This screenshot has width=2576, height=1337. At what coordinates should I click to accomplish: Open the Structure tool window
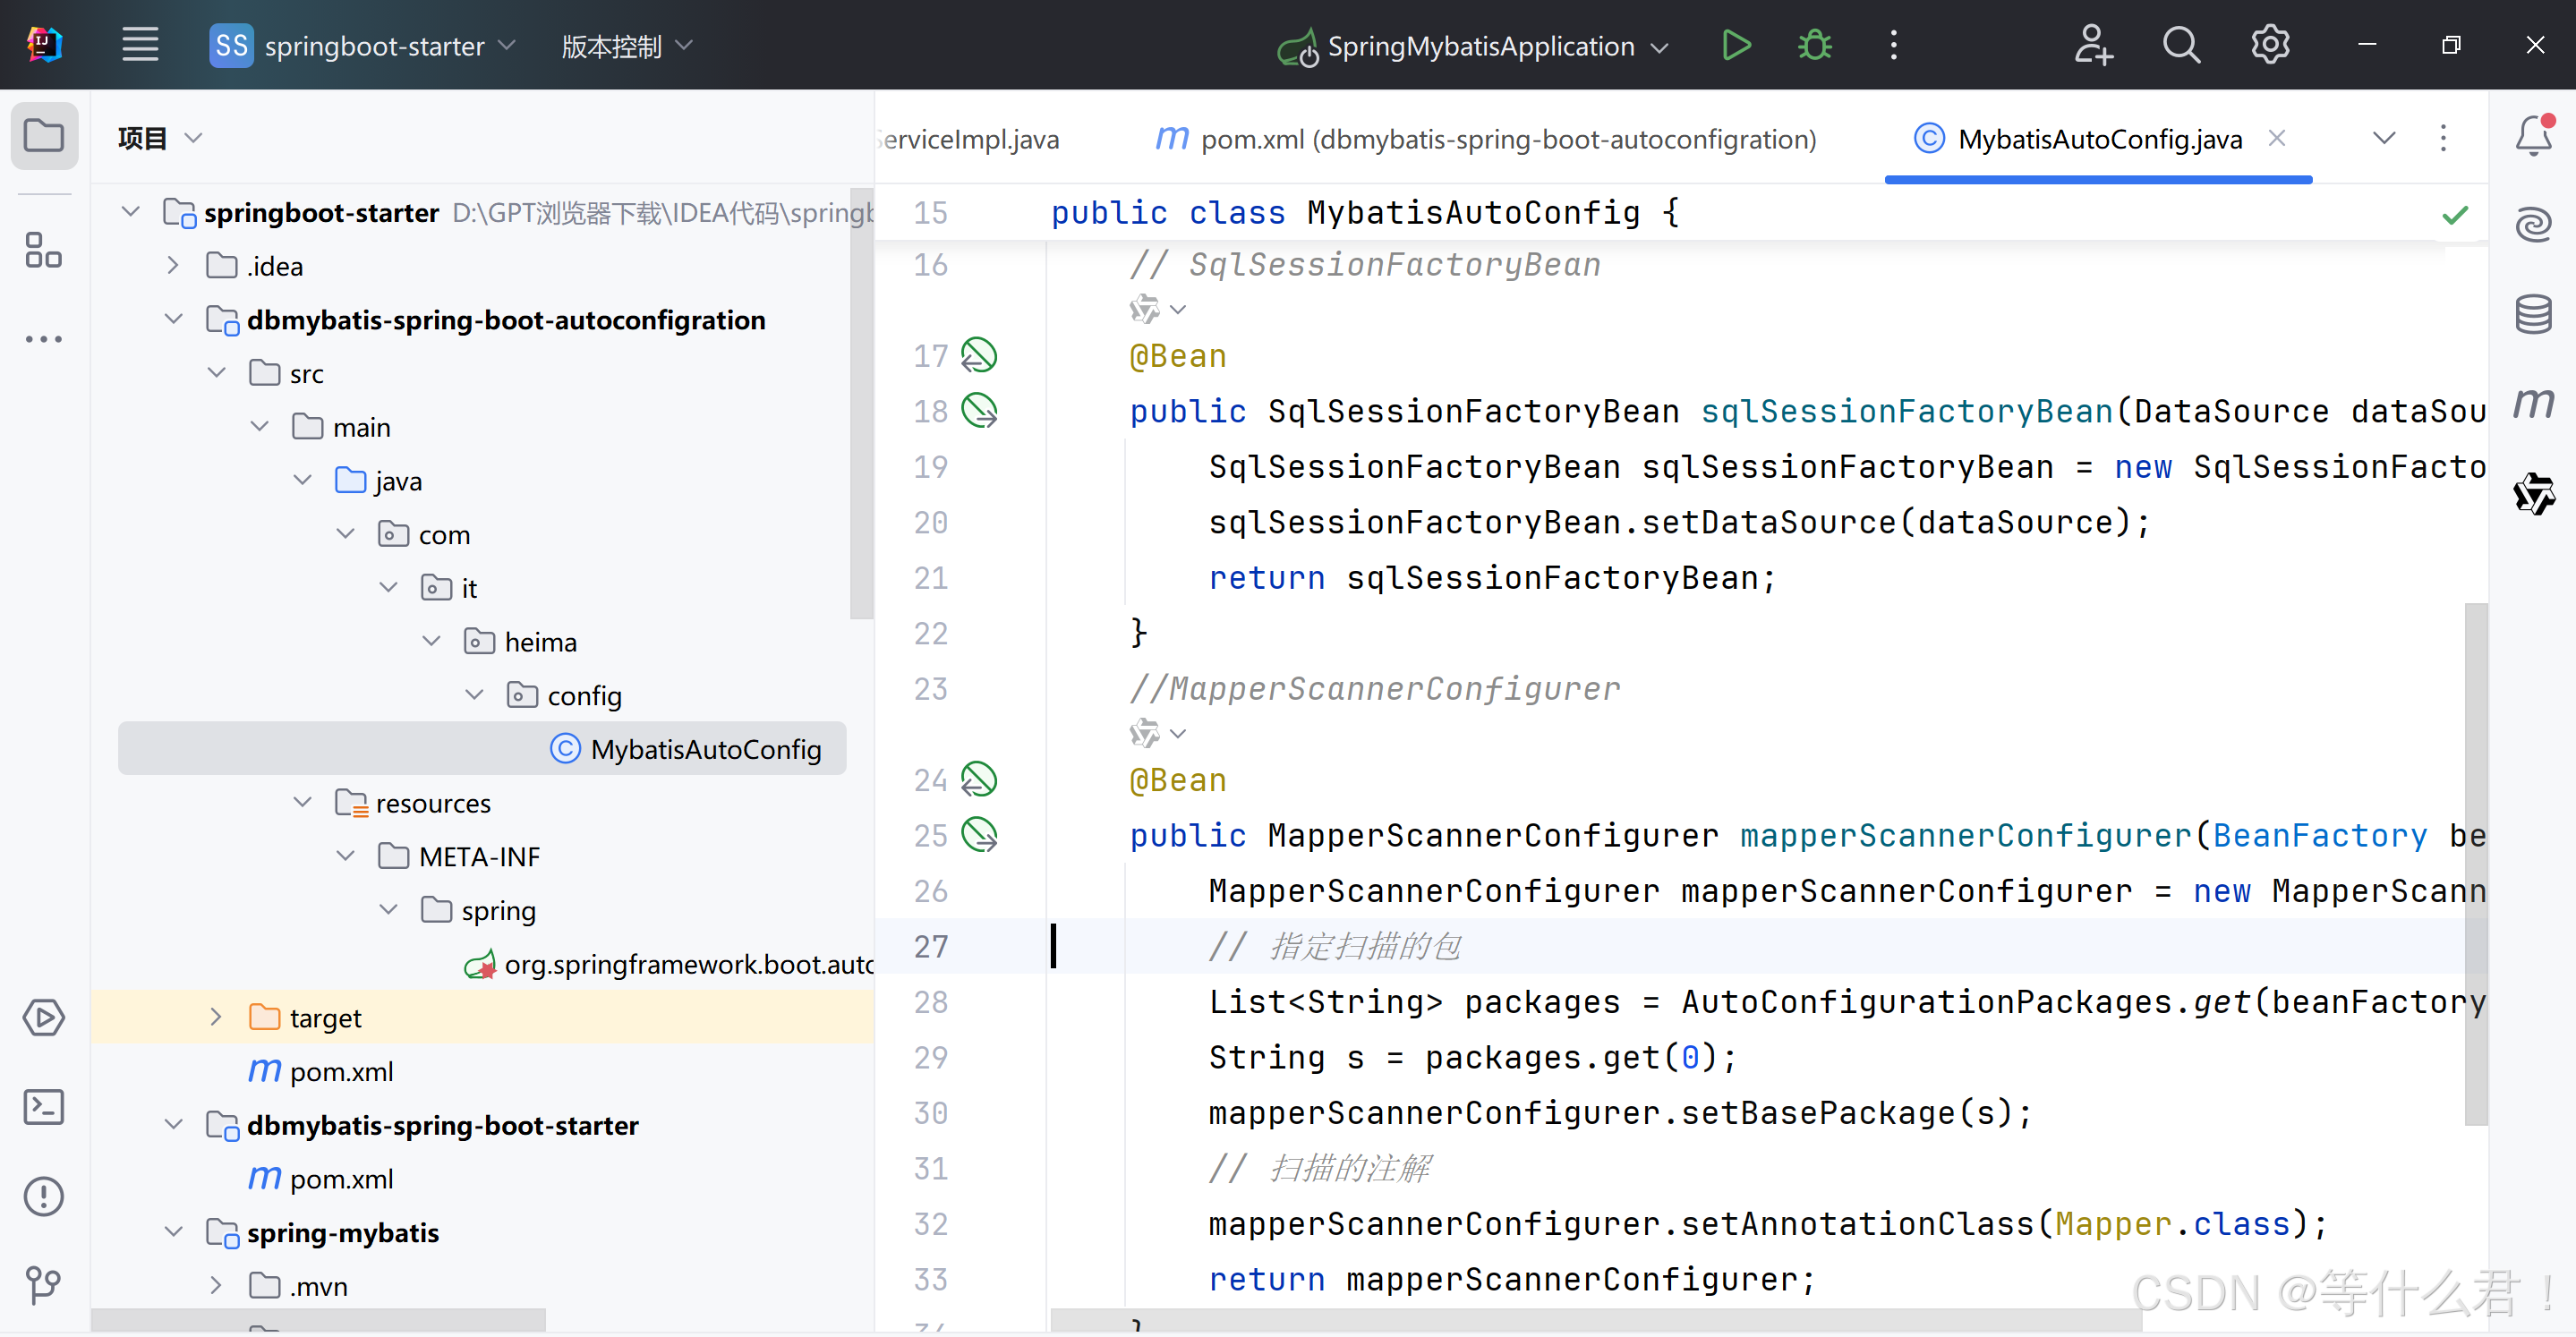(44, 250)
